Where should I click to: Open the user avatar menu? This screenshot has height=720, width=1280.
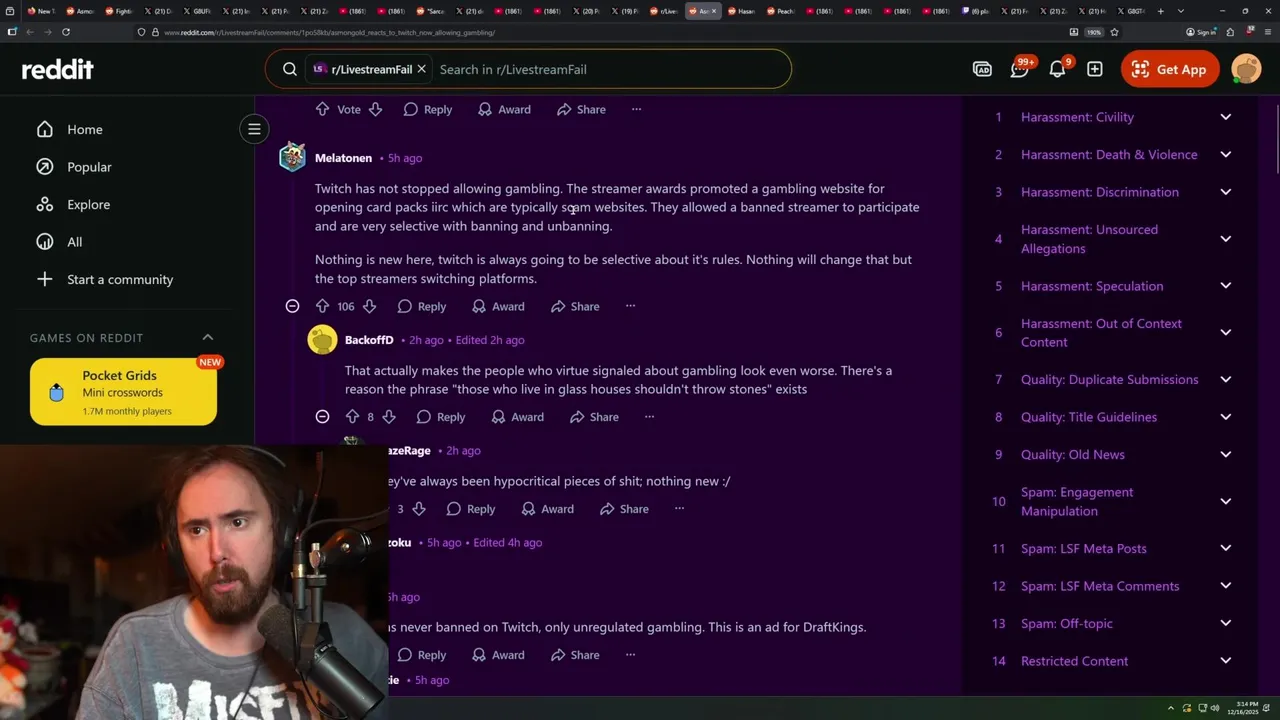coord(1246,69)
